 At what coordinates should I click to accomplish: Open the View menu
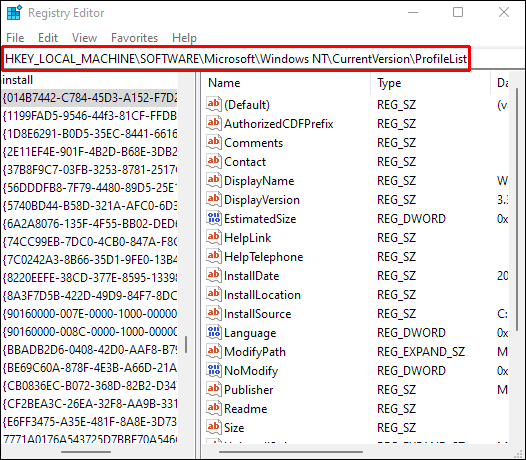pos(84,38)
